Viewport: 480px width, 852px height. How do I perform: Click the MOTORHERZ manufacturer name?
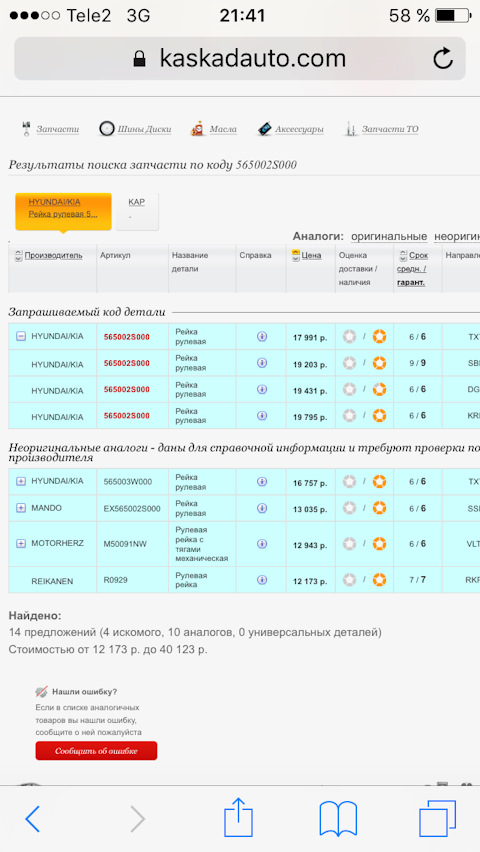(x=58, y=543)
